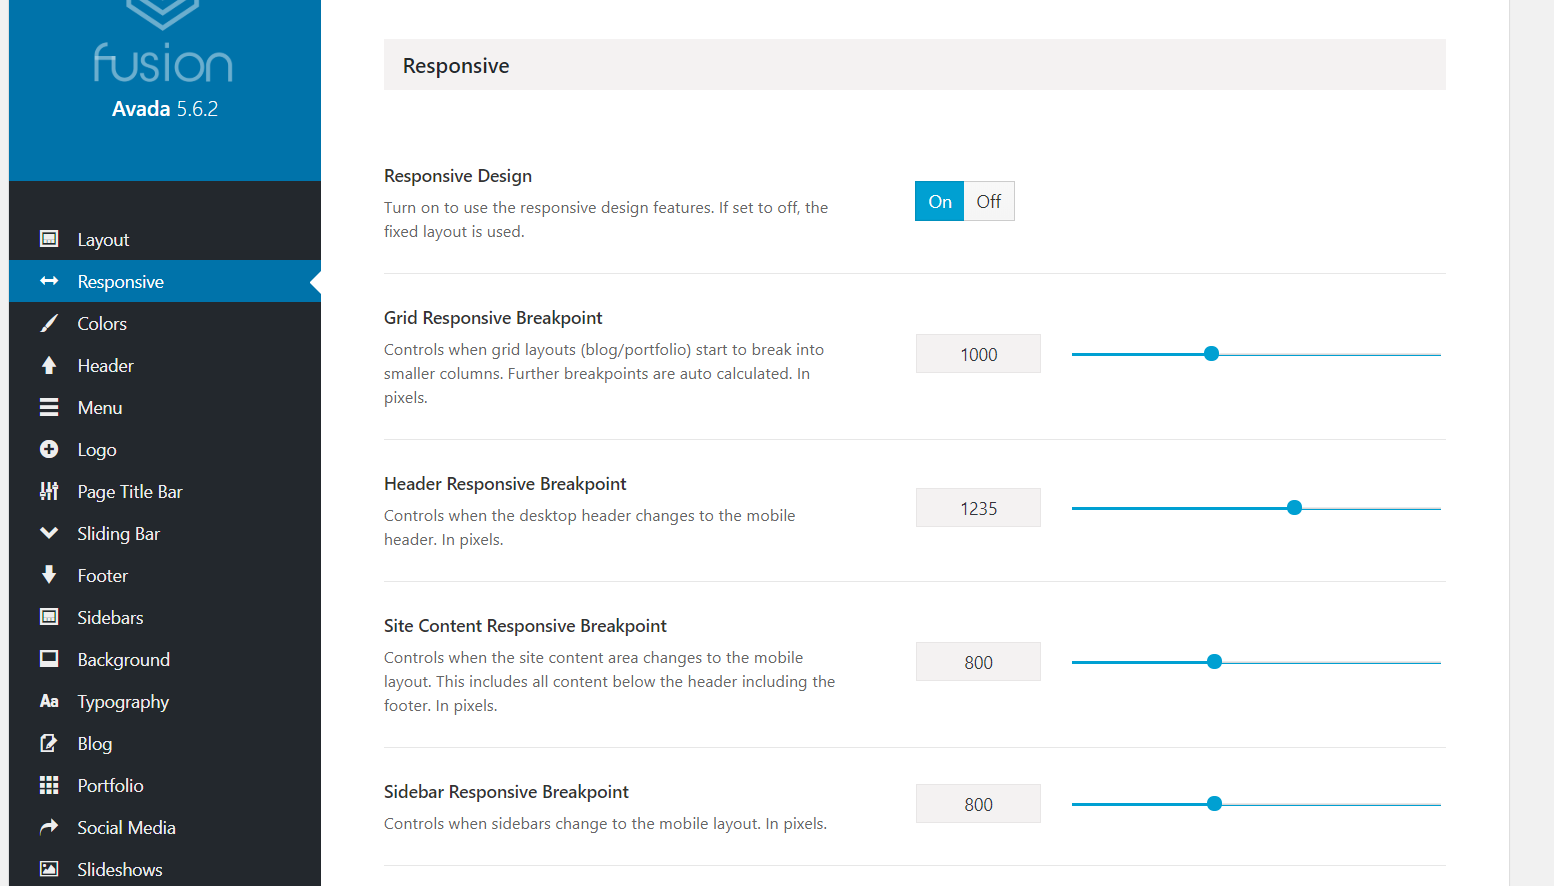Open the Typography settings section
Viewport: 1554px width, 886px height.
[123, 702]
